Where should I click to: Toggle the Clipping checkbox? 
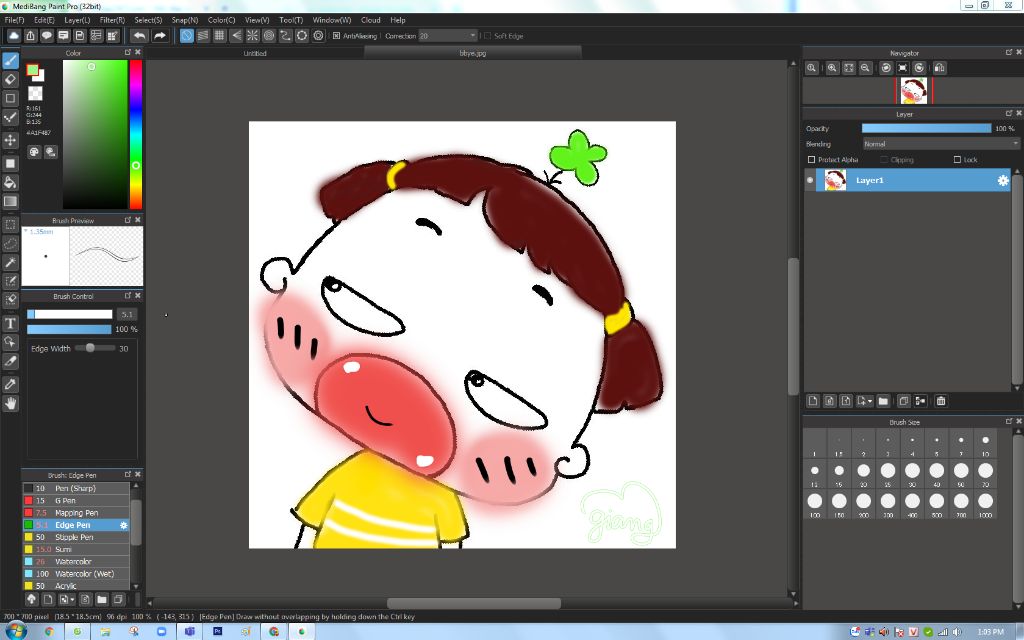tap(884, 160)
